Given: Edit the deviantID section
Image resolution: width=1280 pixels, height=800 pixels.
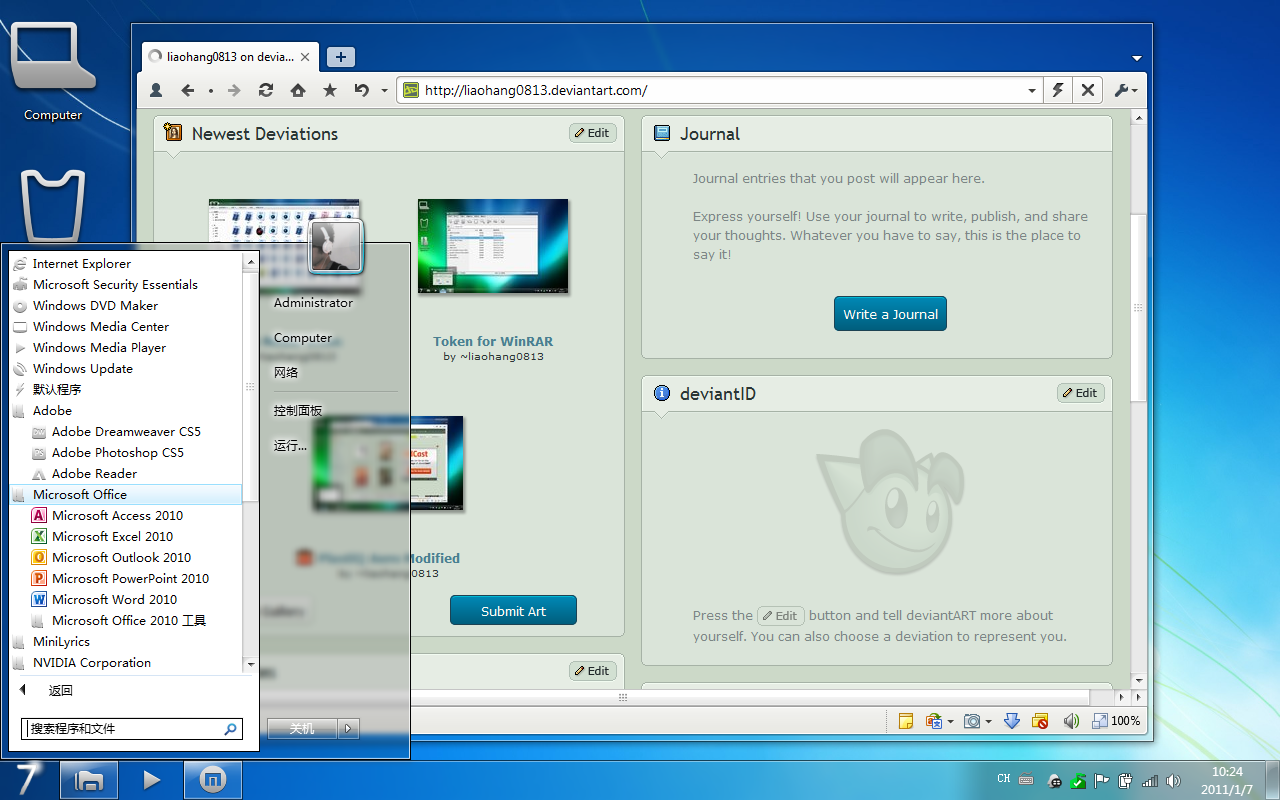Looking at the screenshot, I should click(1080, 393).
